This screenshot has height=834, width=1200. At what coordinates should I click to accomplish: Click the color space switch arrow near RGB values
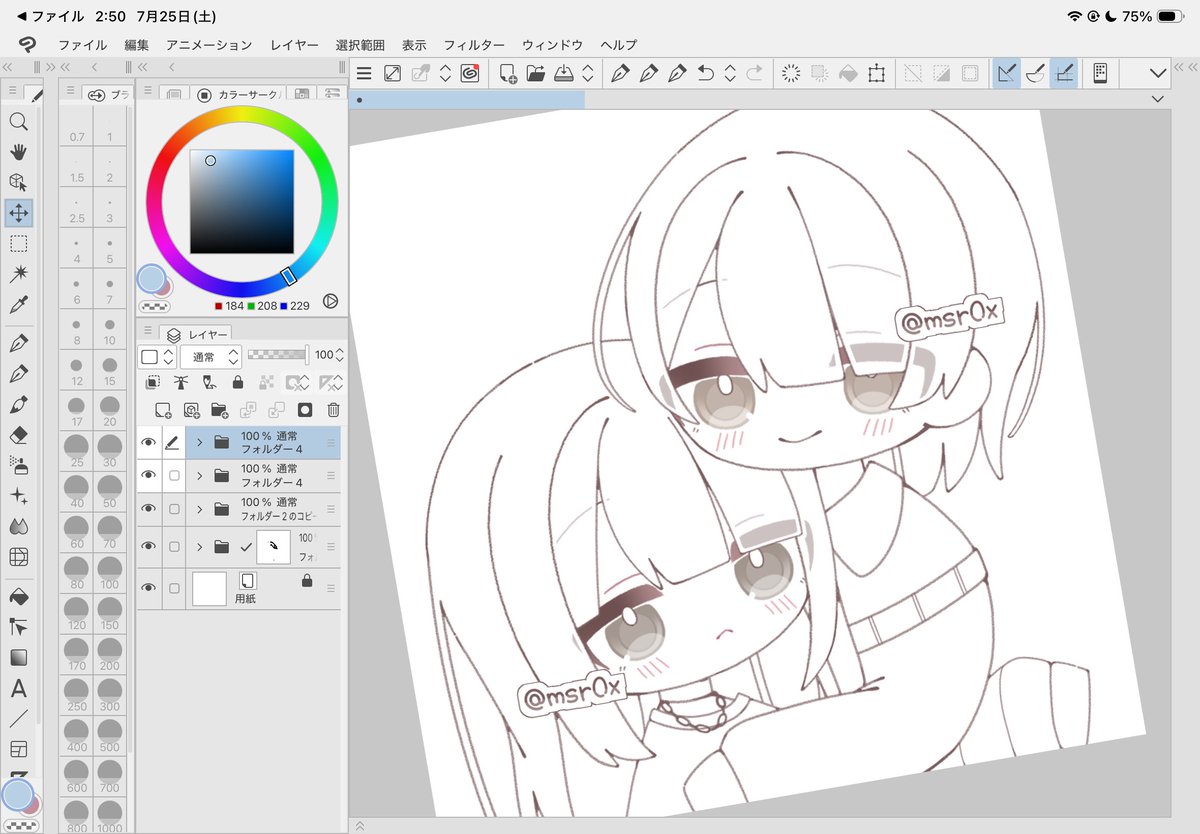pyautogui.click(x=330, y=301)
